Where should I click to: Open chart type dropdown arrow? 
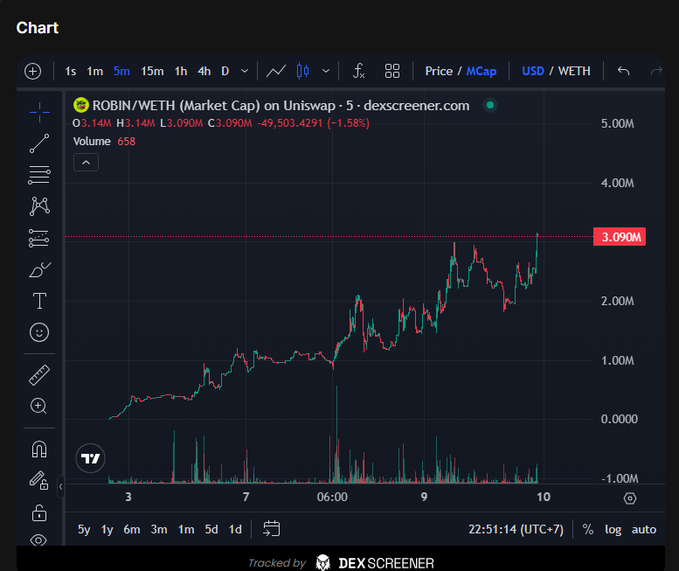[326, 71]
